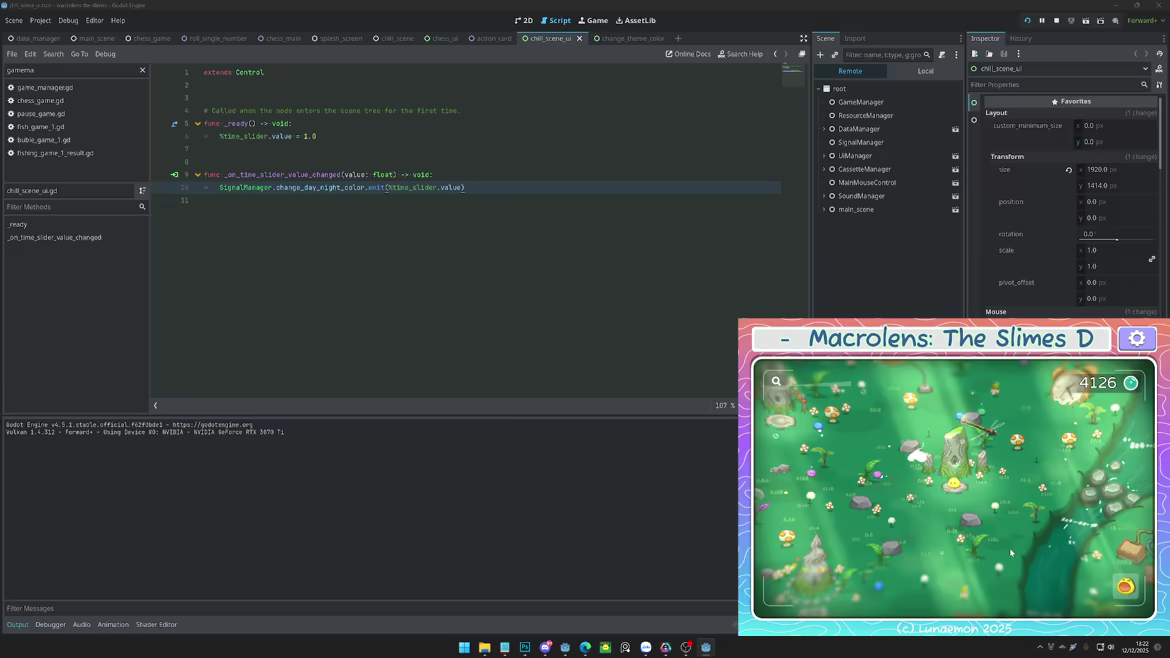Open the Debugger bottom panel
Image resolution: width=1170 pixels, height=658 pixels.
[50, 624]
